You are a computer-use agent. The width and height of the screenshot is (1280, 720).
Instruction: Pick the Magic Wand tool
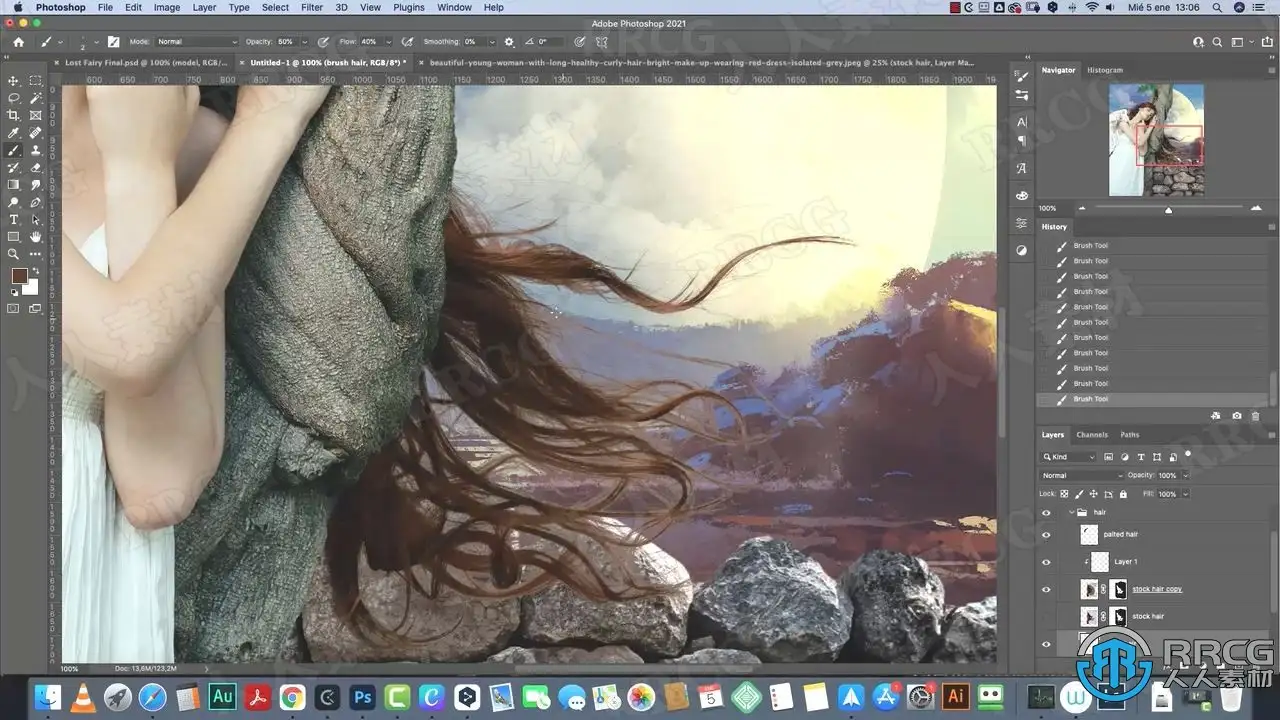(x=36, y=98)
